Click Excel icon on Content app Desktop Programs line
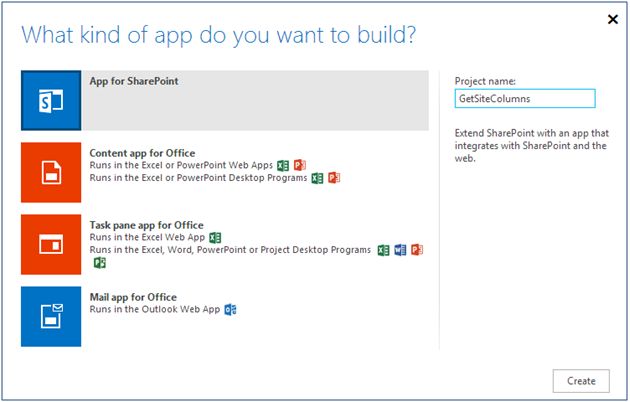The width and height of the screenshot is (630, 402). tap(317, 178)
